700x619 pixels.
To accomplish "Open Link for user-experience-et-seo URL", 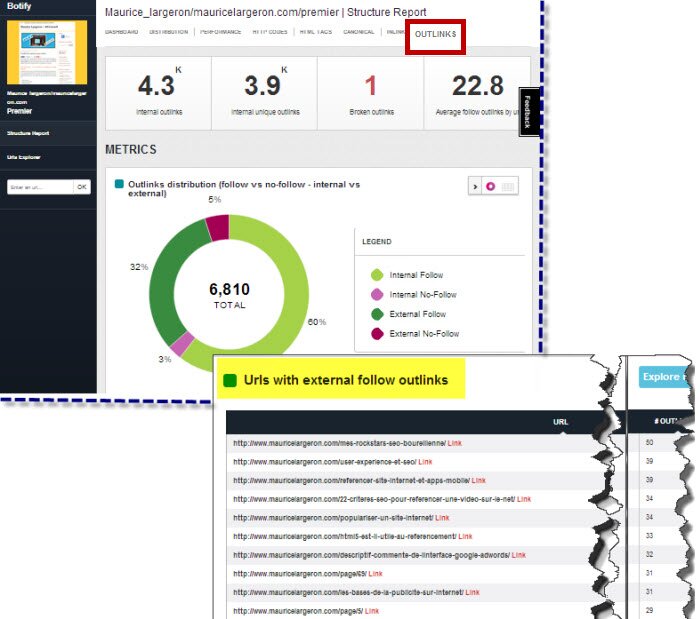I will tap(425, 462).
